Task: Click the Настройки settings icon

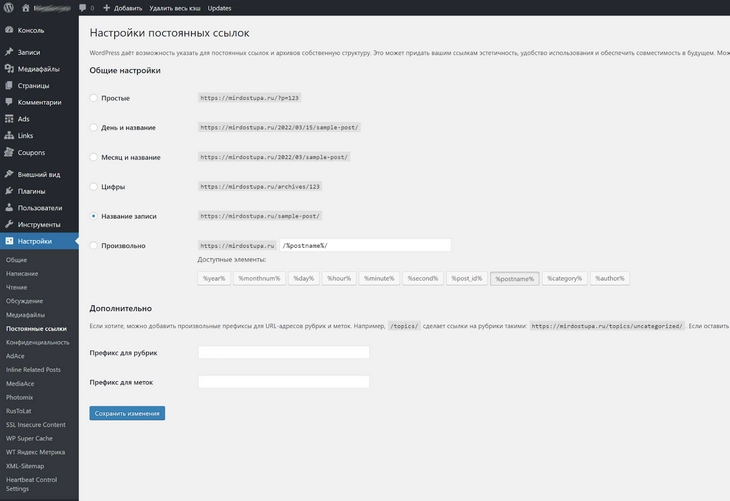Action: point(9,241)
